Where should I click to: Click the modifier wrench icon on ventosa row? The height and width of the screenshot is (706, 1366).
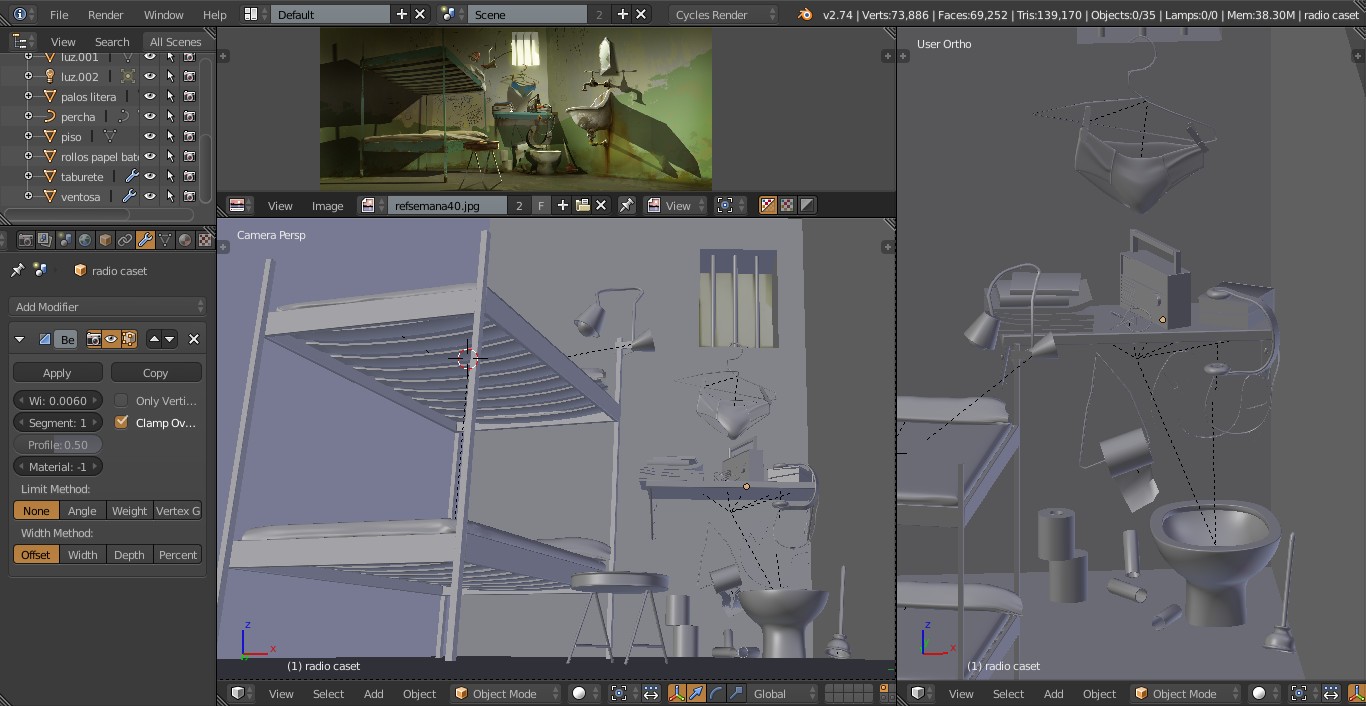[128, 196]
